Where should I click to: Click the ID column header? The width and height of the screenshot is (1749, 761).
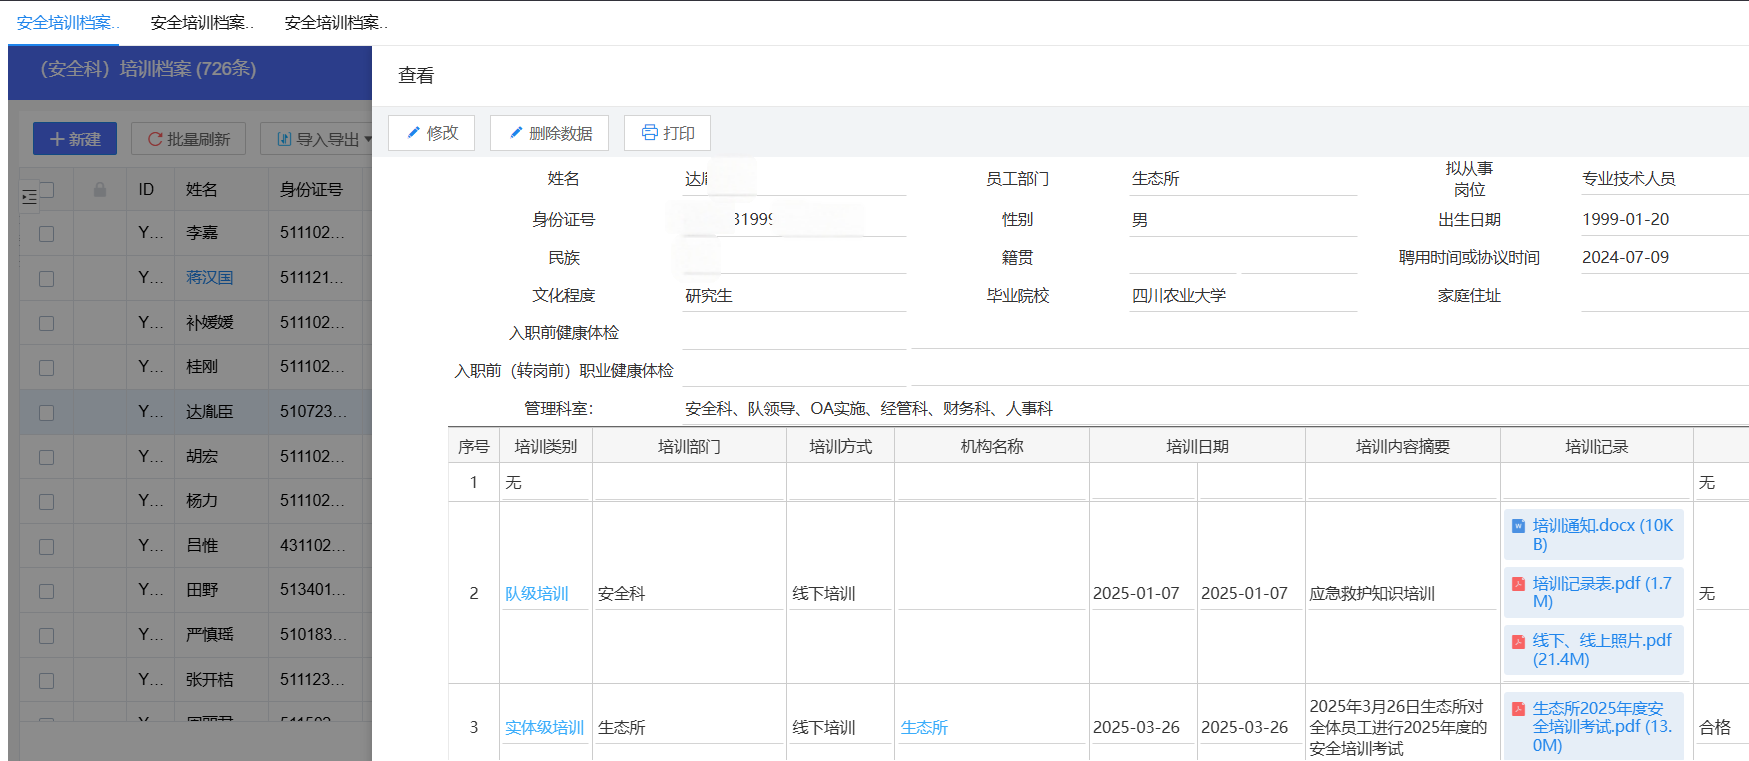point(146,189)
